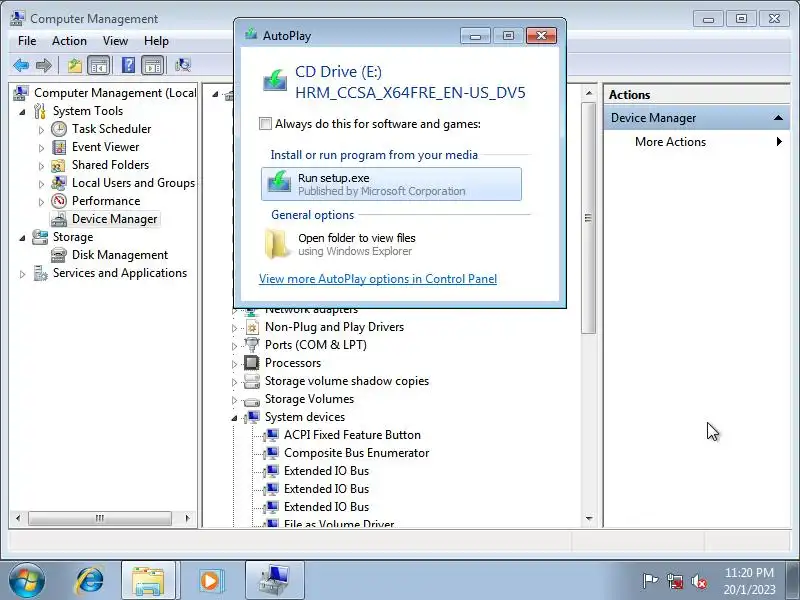Image resolution: width=800 pixels, height=600 pixels.
Task: Click the Shared Folders icon
Action: (x=58, y=165)
